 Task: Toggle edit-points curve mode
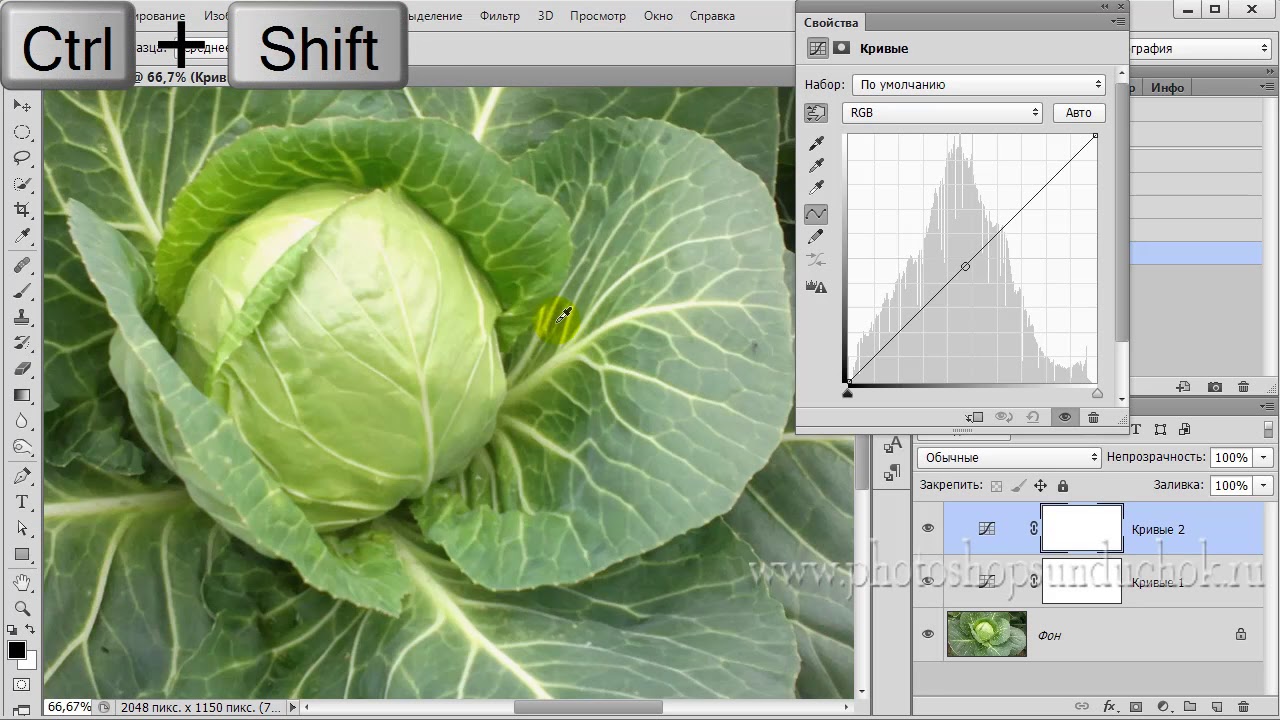pos(816,213)
